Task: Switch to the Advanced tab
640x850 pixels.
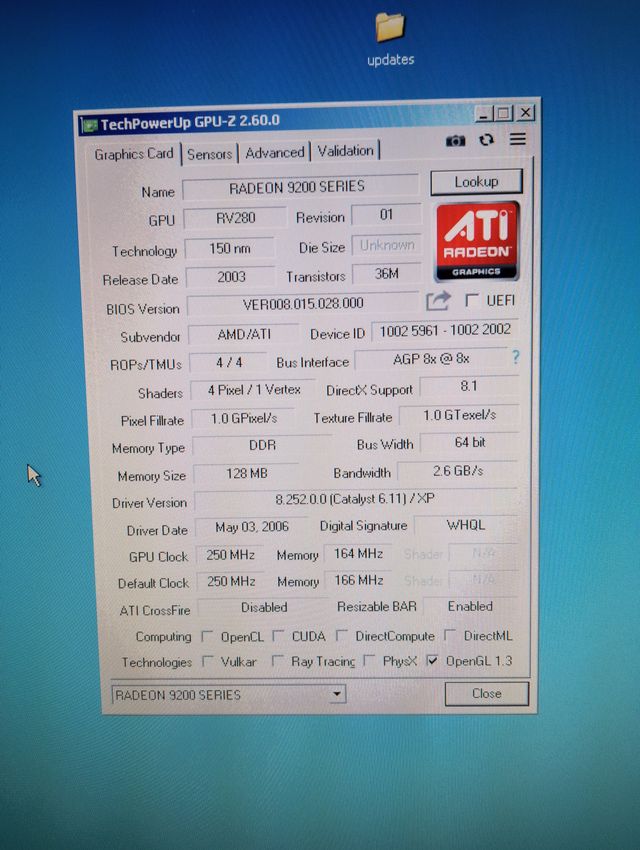Action: 274,153
